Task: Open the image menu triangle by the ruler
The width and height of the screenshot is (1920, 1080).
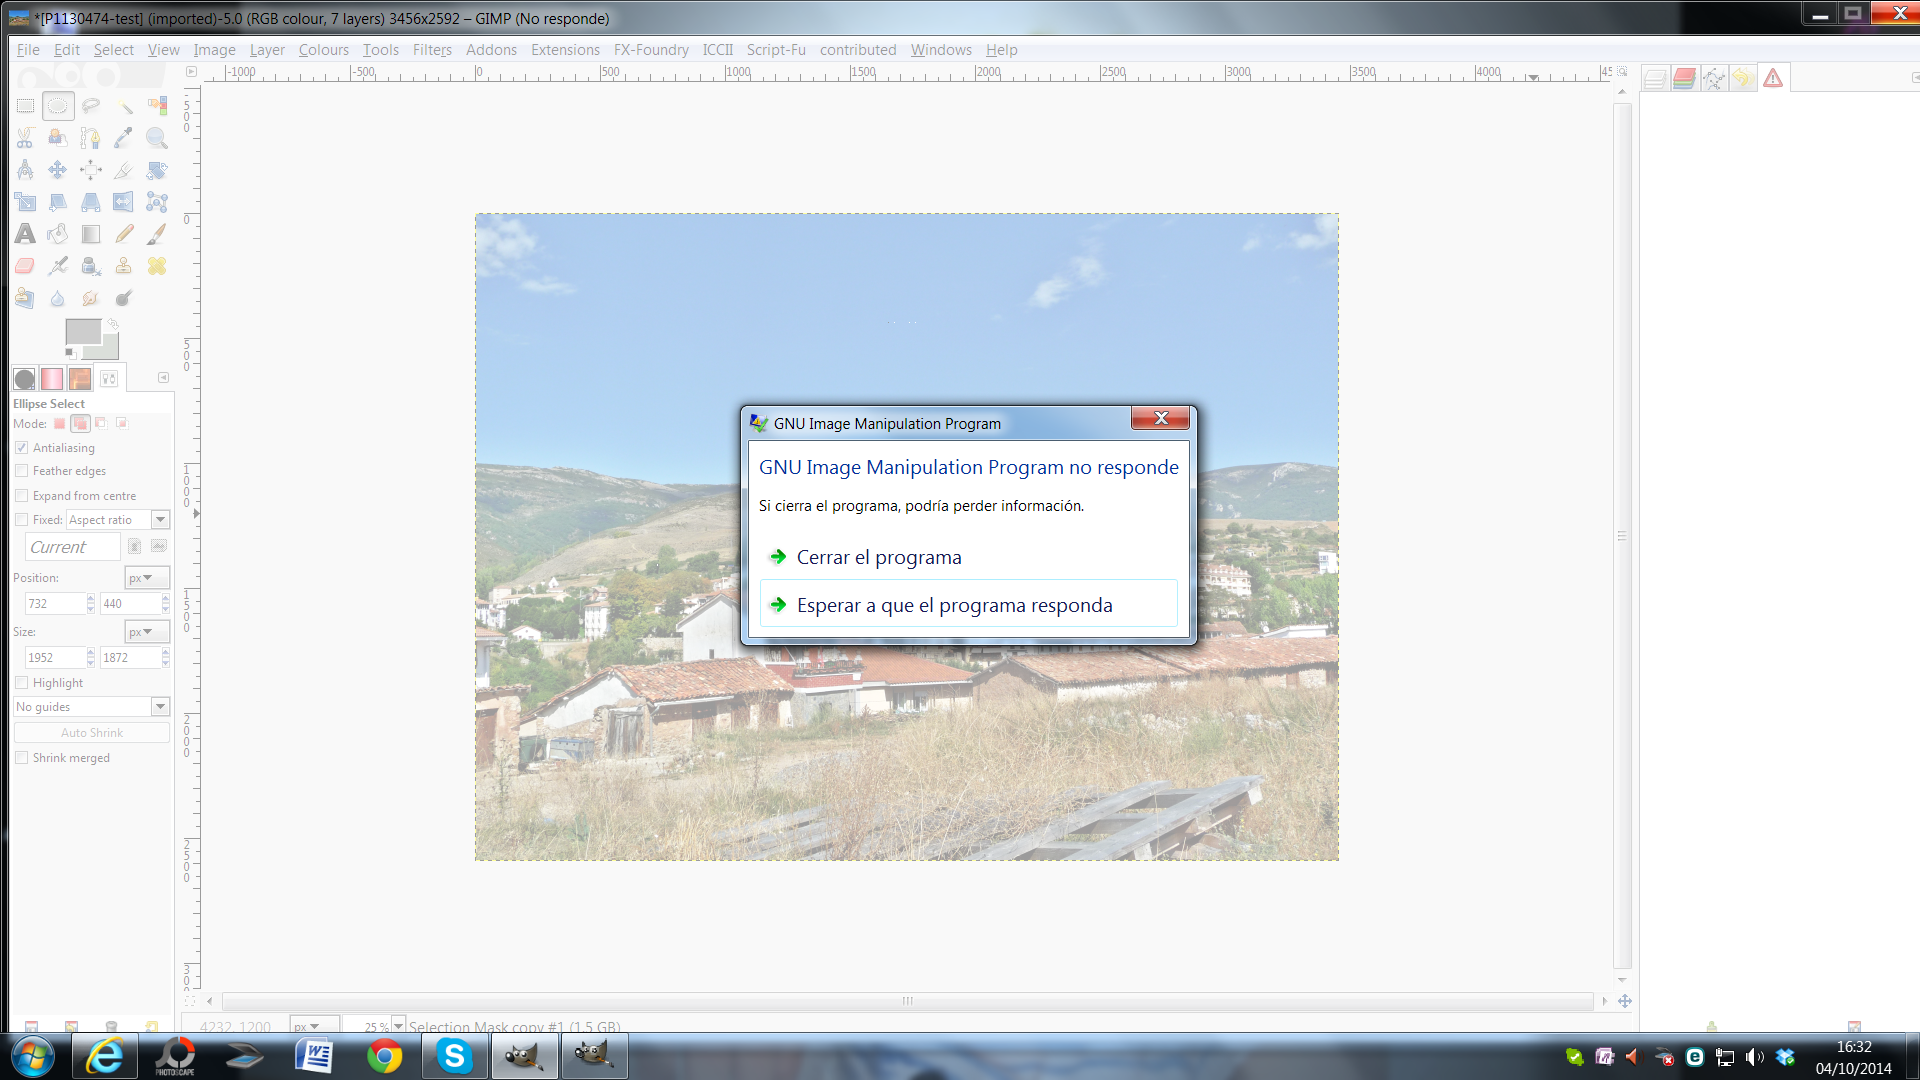Action: [191, 72]
